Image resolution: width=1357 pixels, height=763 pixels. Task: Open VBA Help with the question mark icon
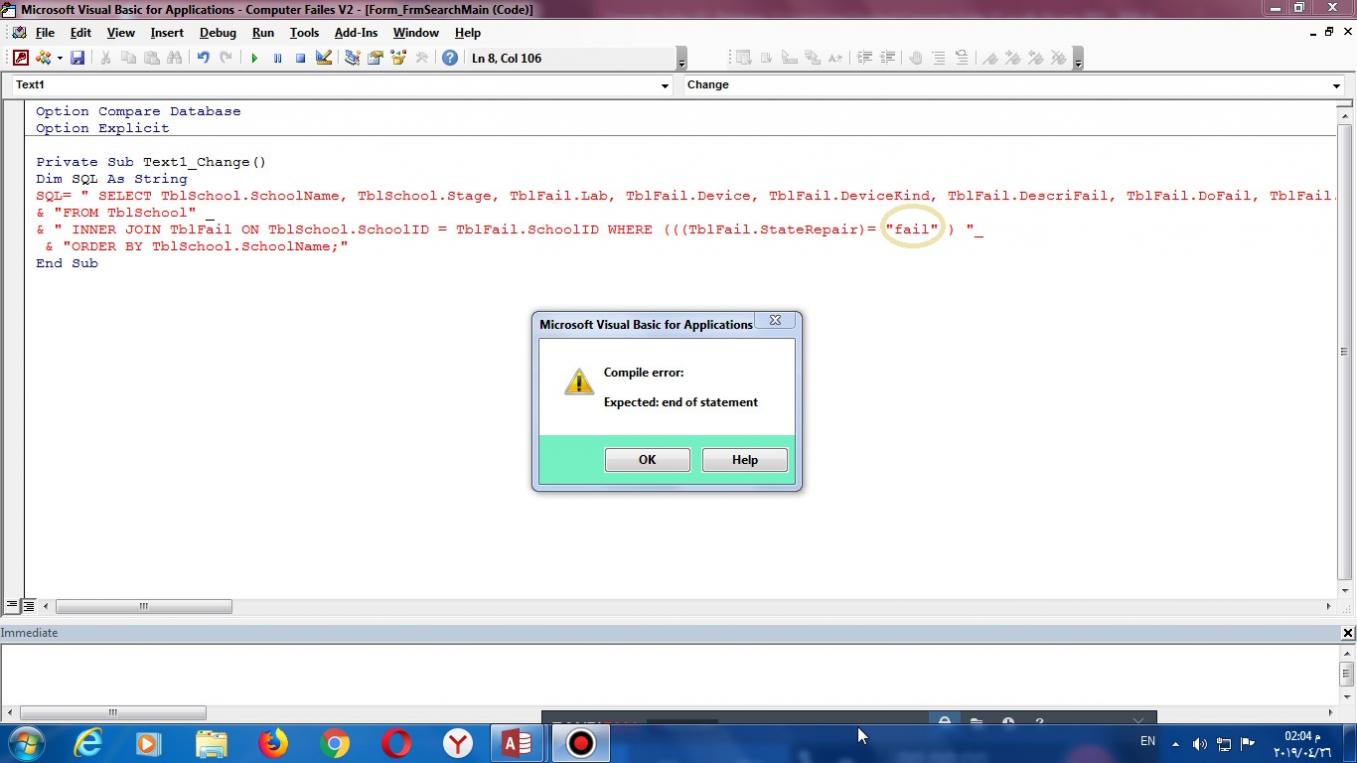tap(450, 58)
